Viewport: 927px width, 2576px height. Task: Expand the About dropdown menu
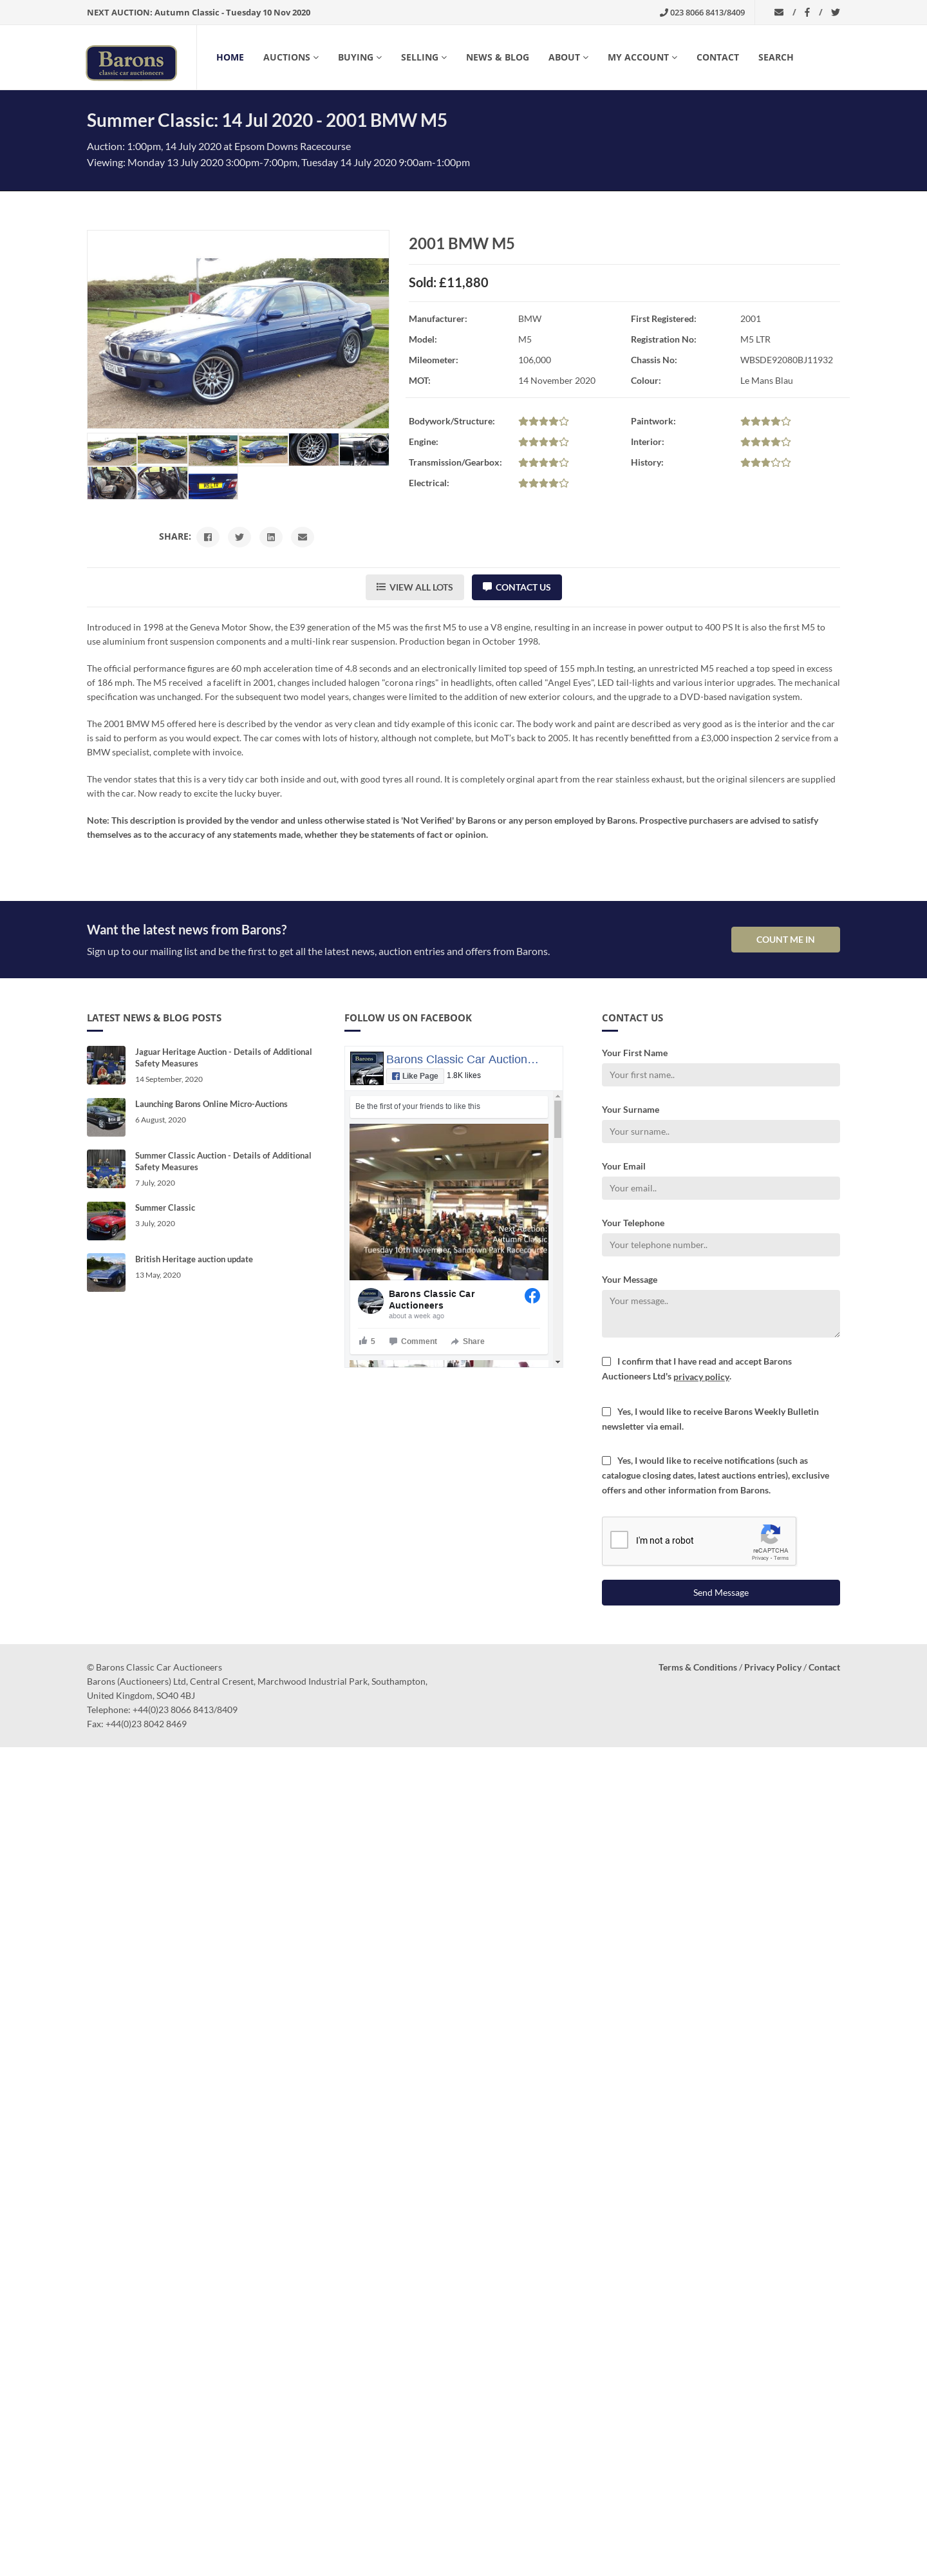pos(568,57)
